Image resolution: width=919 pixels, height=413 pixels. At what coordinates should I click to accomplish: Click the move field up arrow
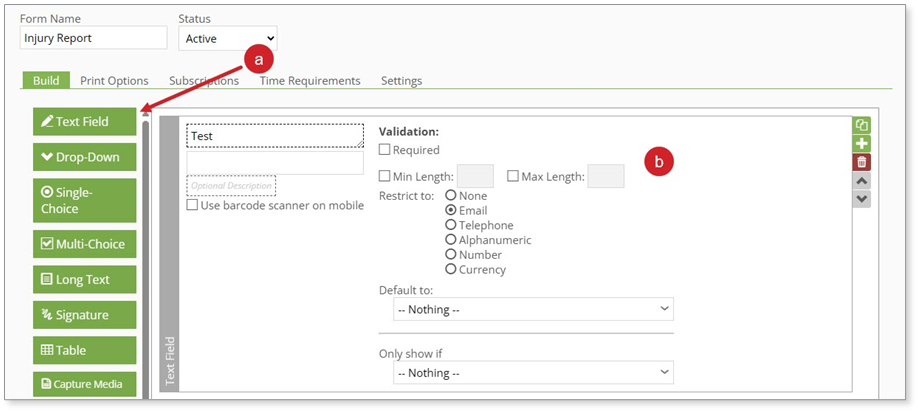tap(861, 180)
